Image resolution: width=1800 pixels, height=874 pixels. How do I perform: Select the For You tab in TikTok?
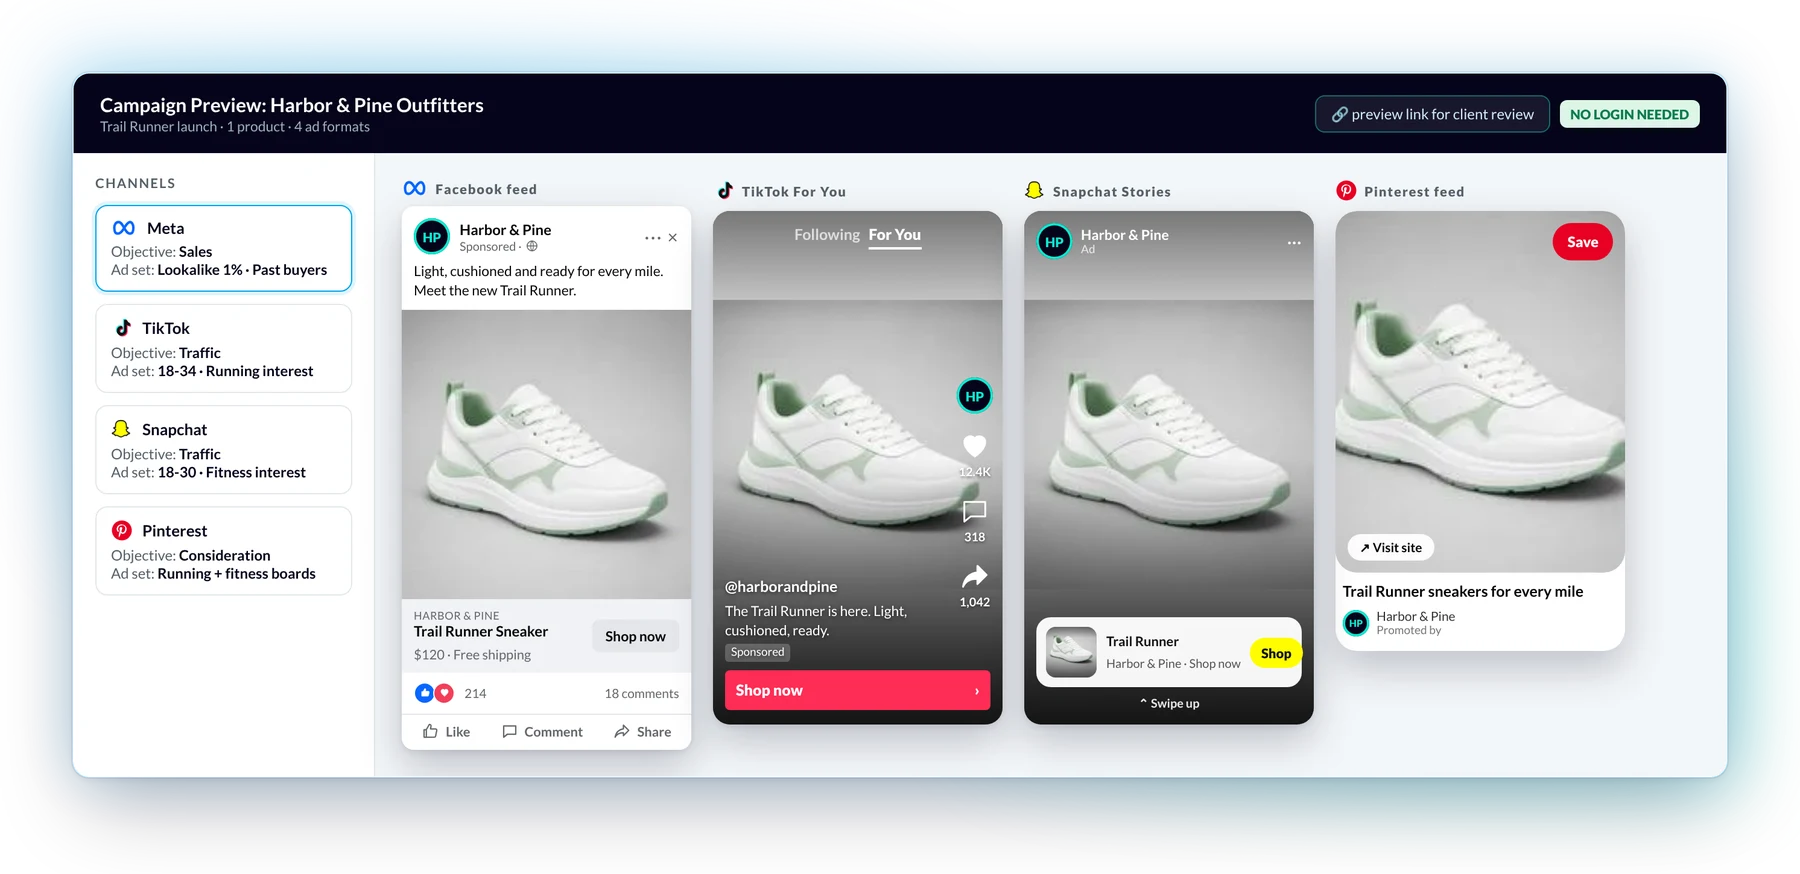click(895, 235)
